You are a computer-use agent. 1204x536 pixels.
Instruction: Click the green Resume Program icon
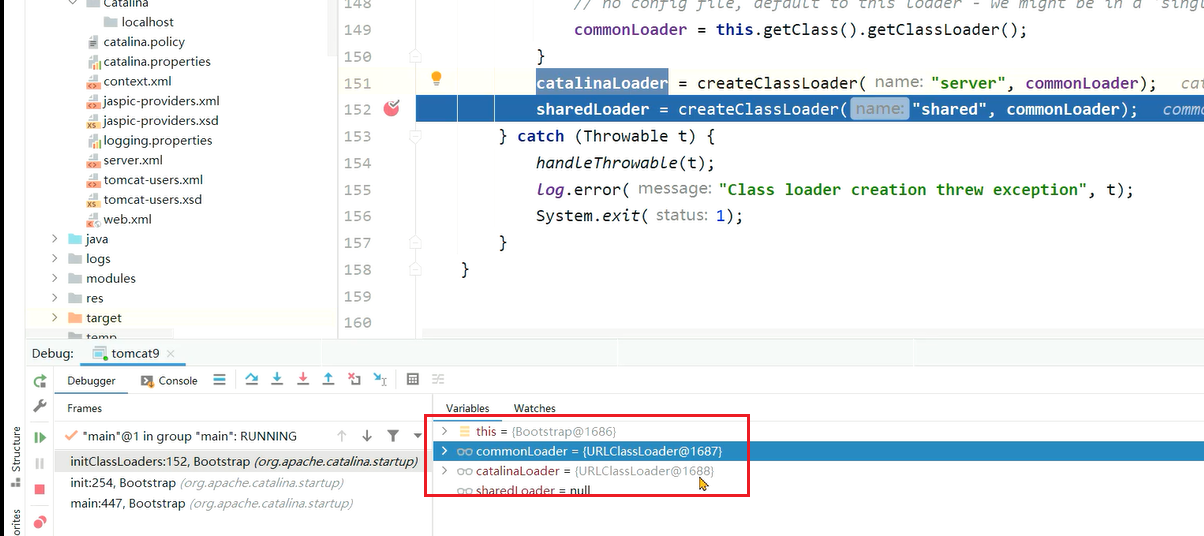pyautogui.click(x=40, y=438)
